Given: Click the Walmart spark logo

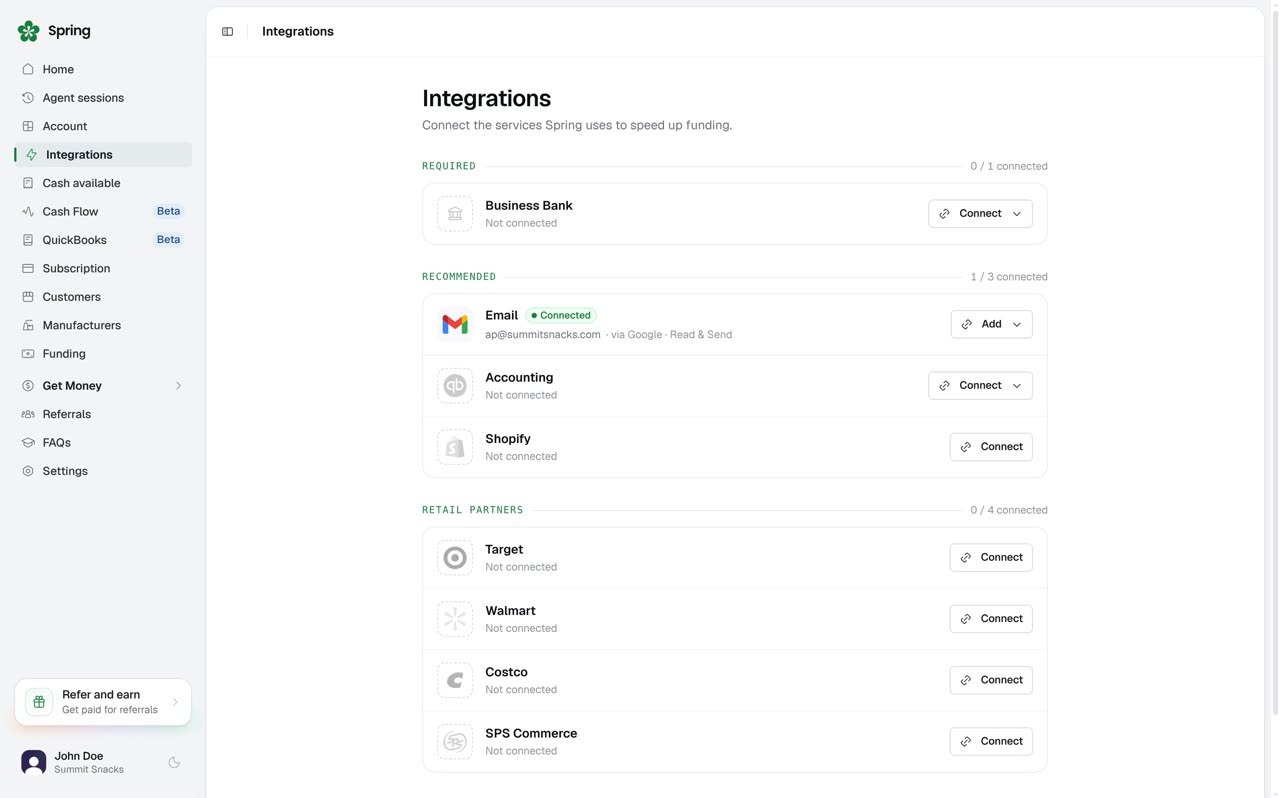Looking at the screenshot, I should pyautogui.click(x=455, y=619).
